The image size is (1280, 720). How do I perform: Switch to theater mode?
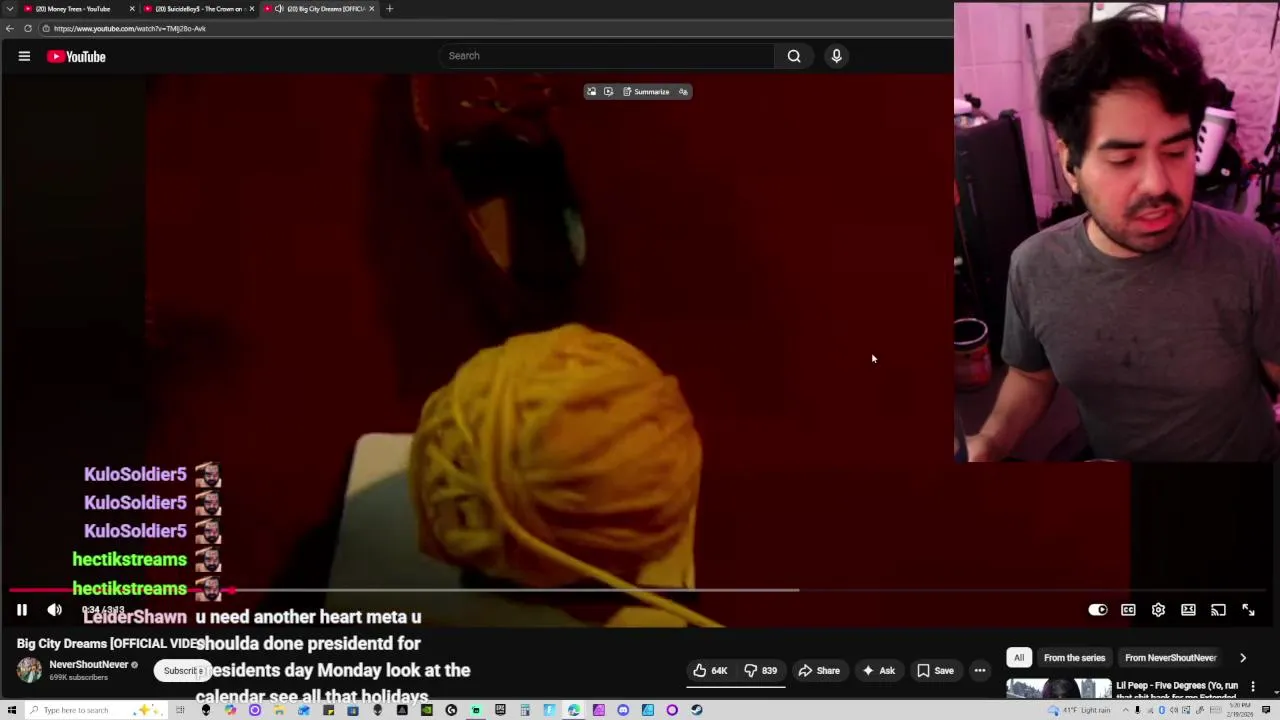(x=1188, y=610)
